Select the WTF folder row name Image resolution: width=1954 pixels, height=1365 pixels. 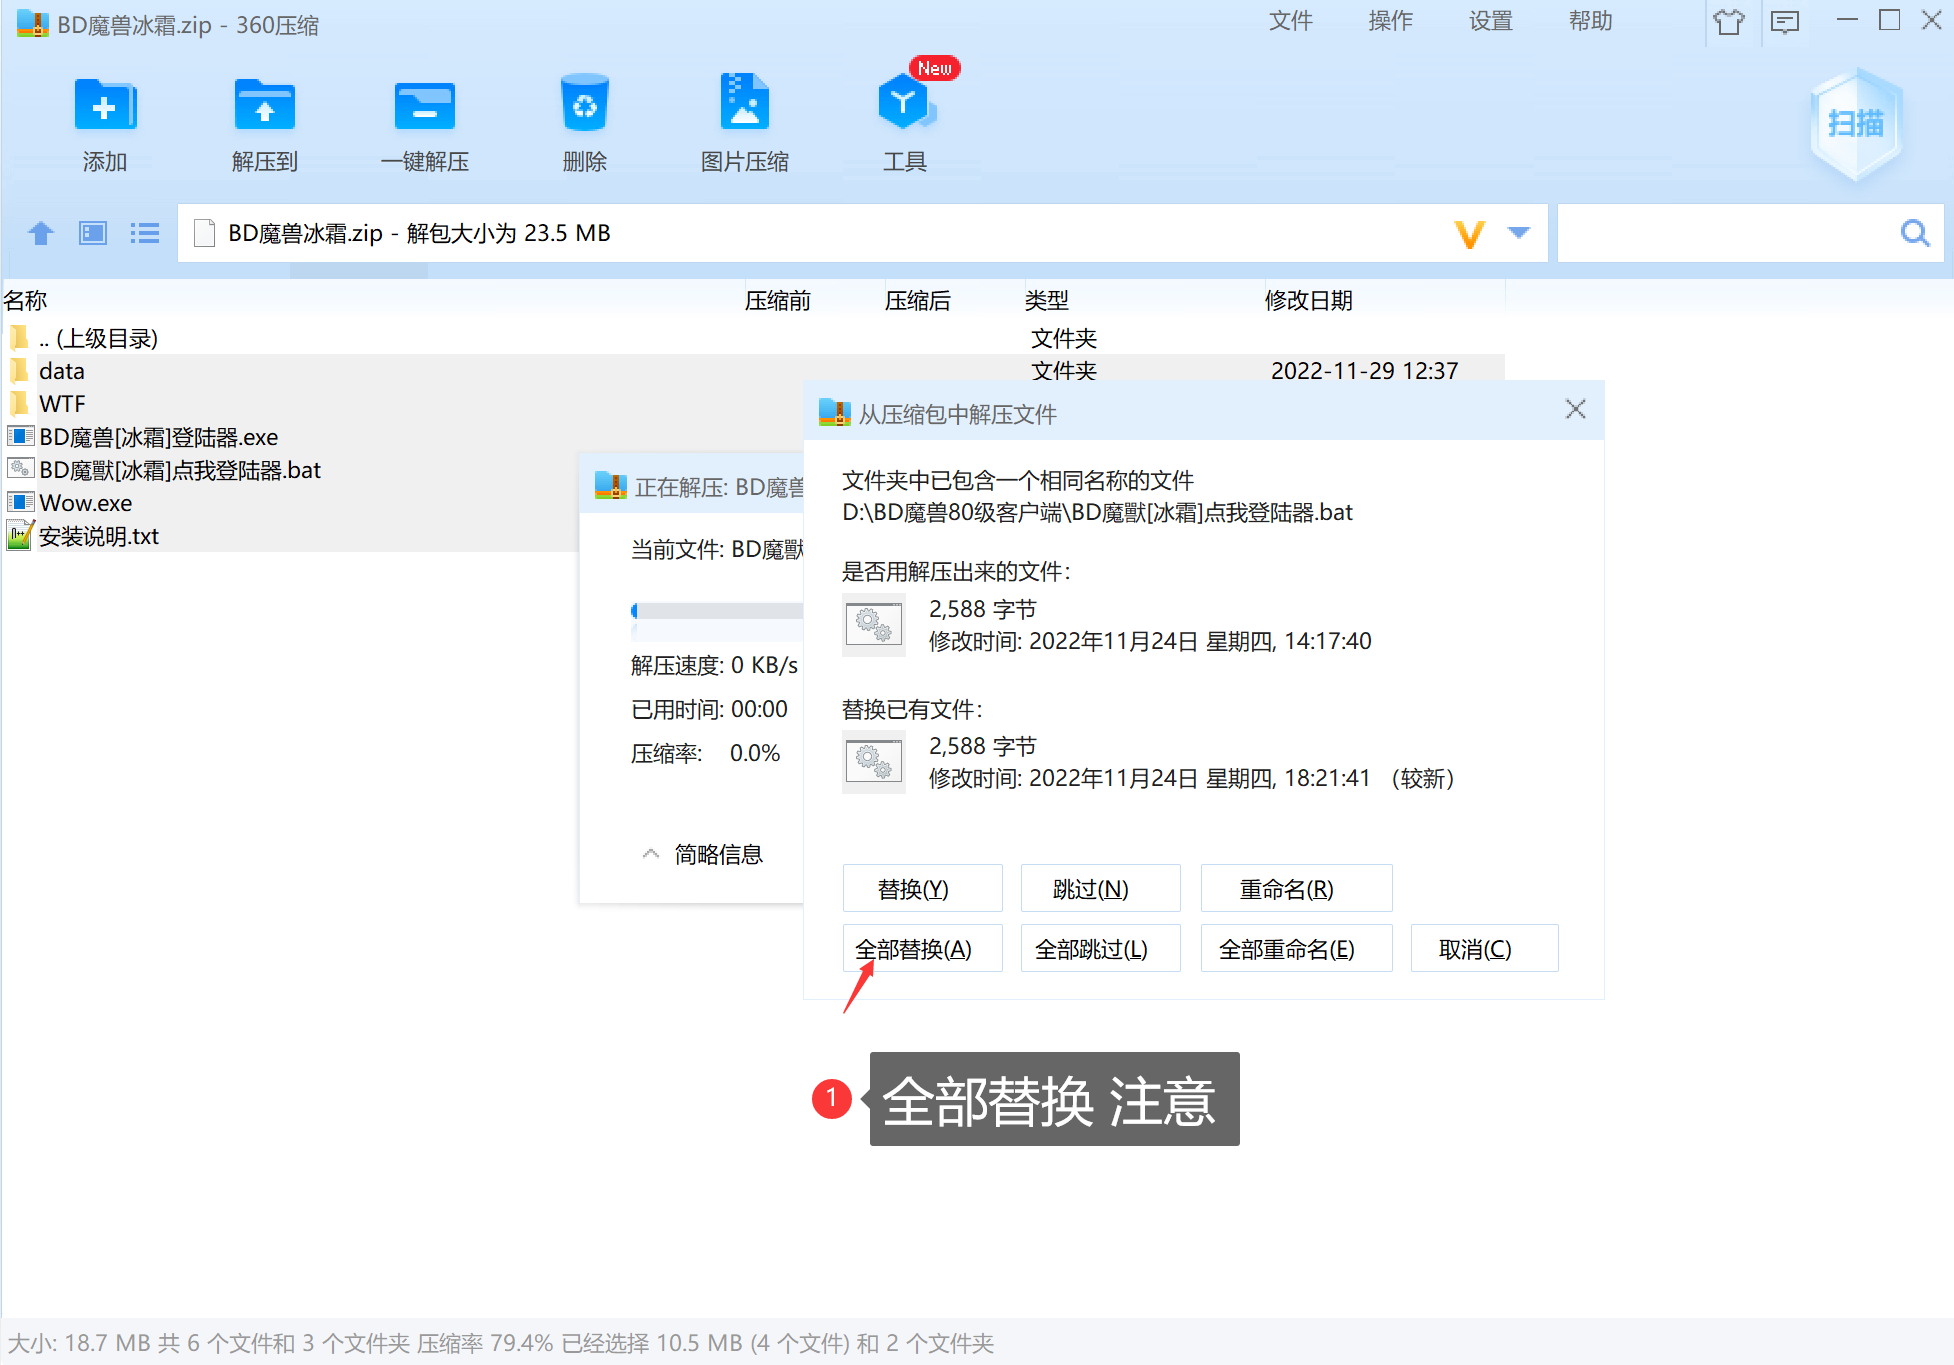point(62,404)
